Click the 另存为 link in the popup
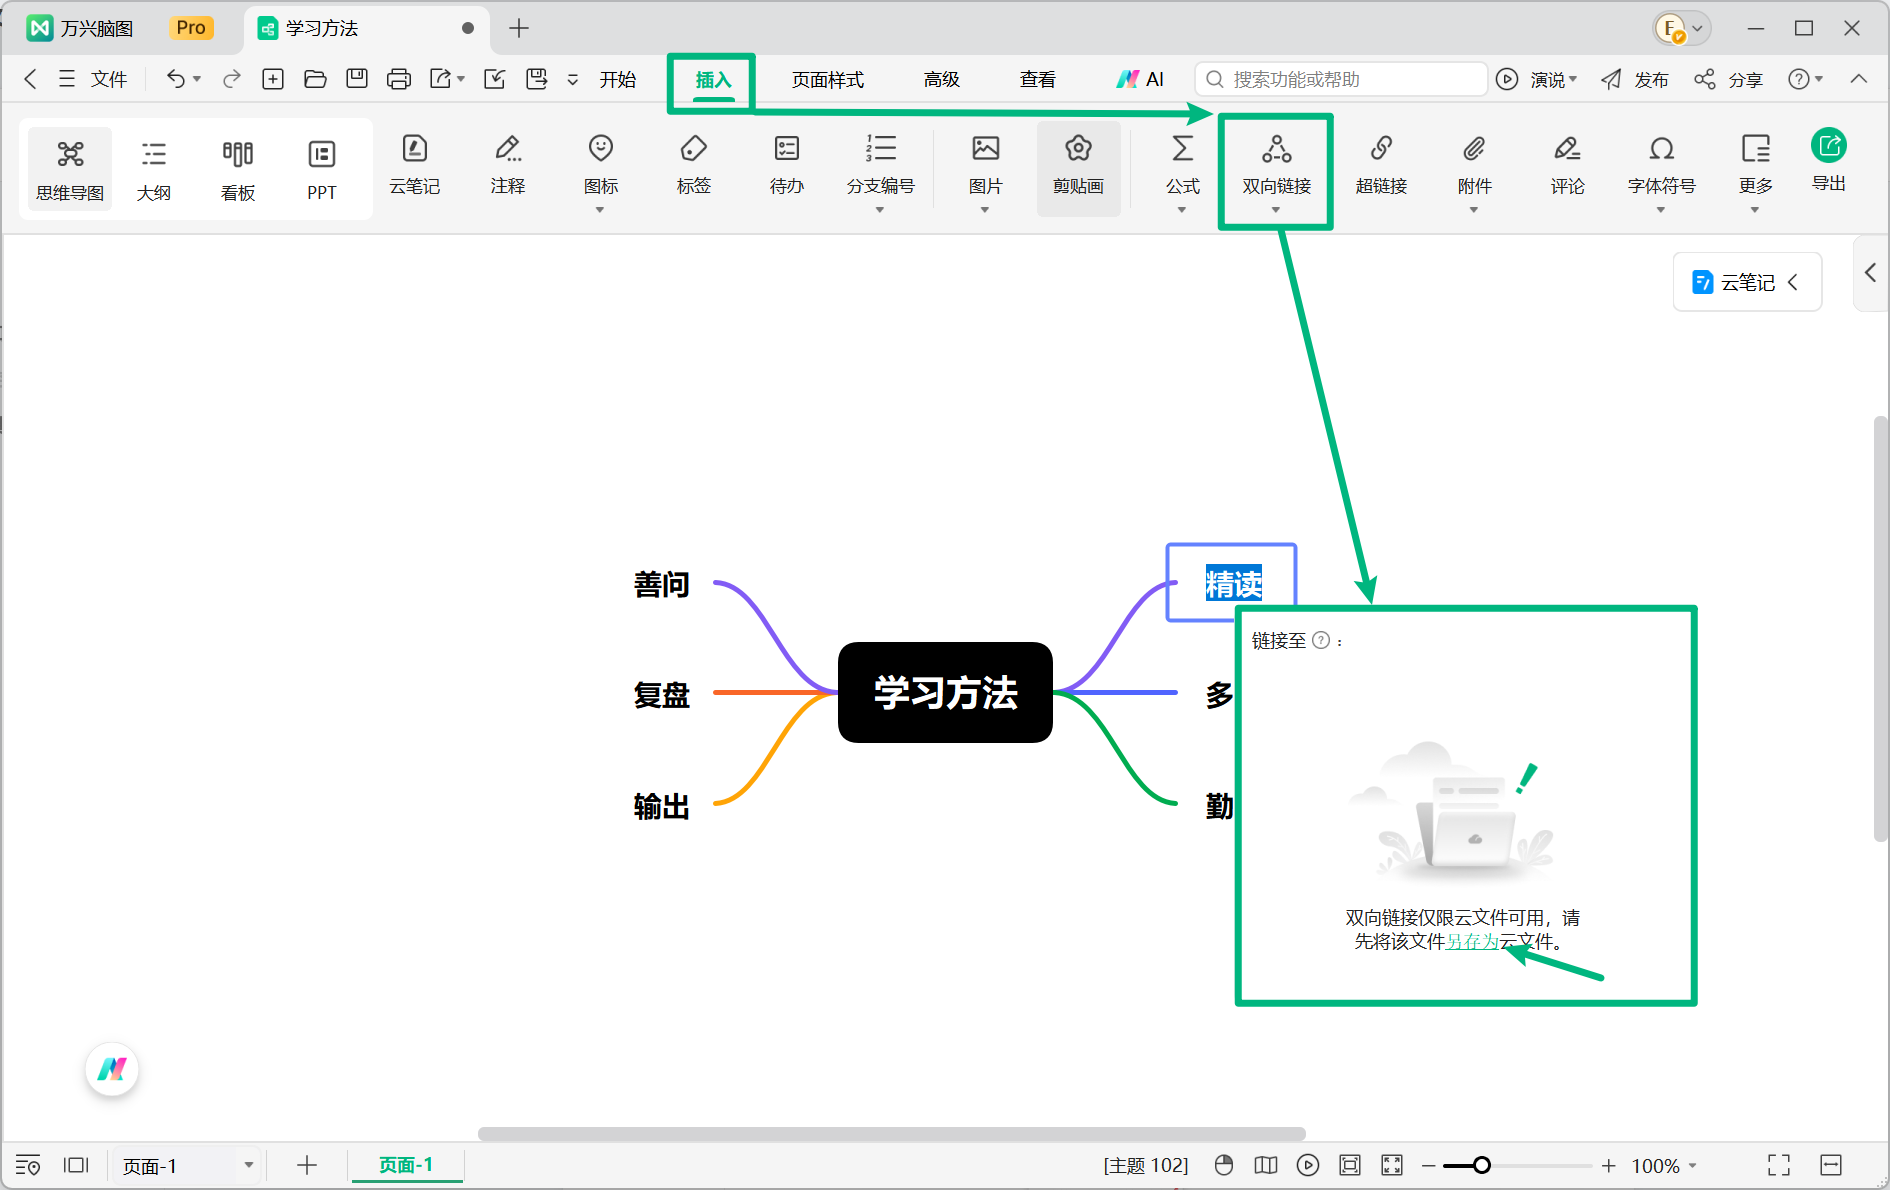The width and height of the screenshot is (1890, 1190). 1473,942
